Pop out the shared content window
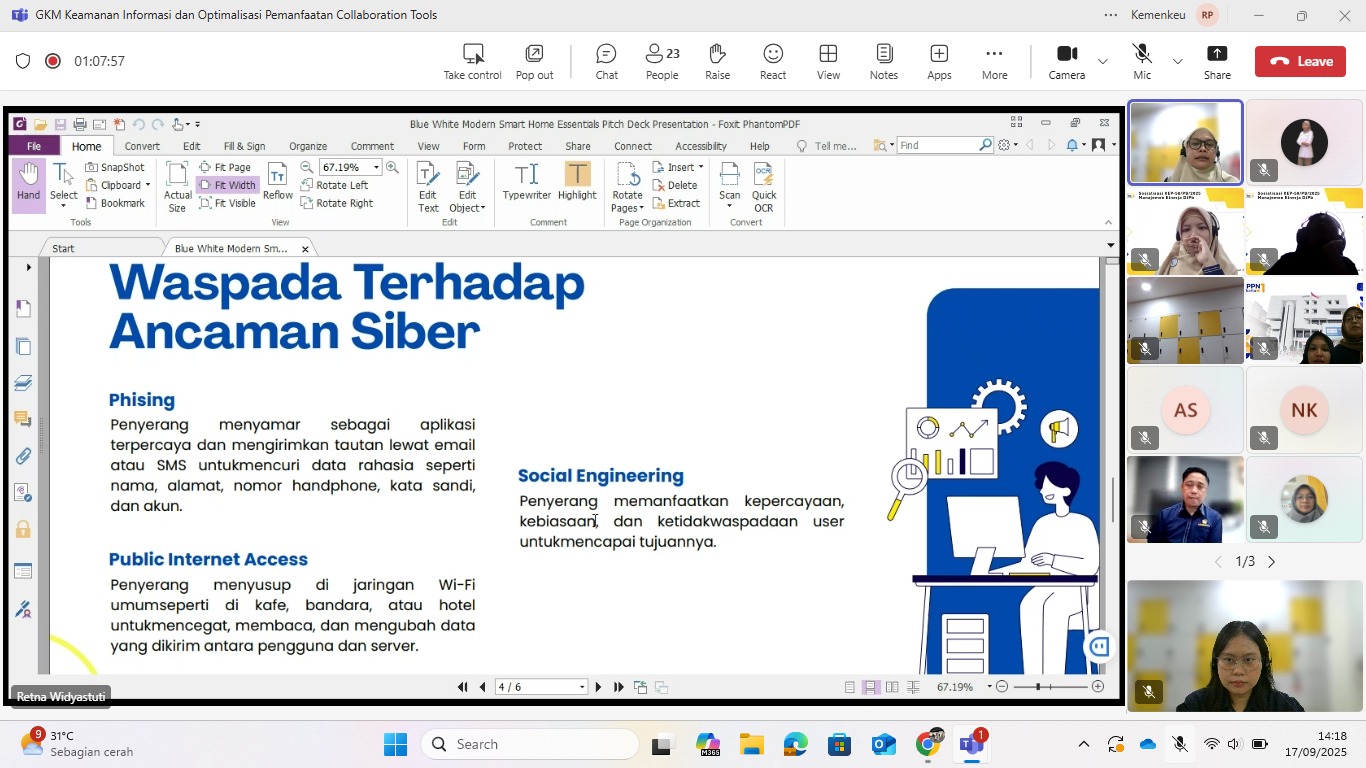The height and width of the screenshot is (768, 1366). click(x=534, y=61)
